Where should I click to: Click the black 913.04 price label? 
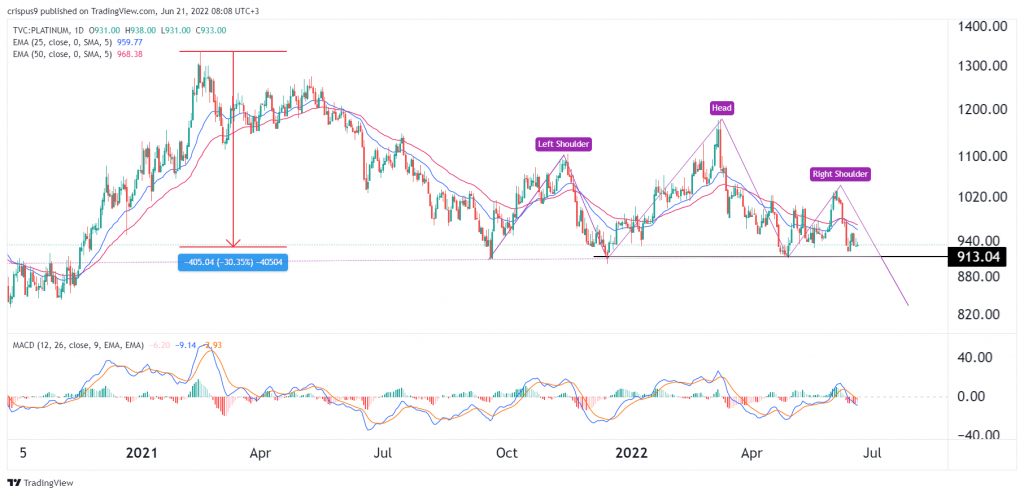(977, 257)
